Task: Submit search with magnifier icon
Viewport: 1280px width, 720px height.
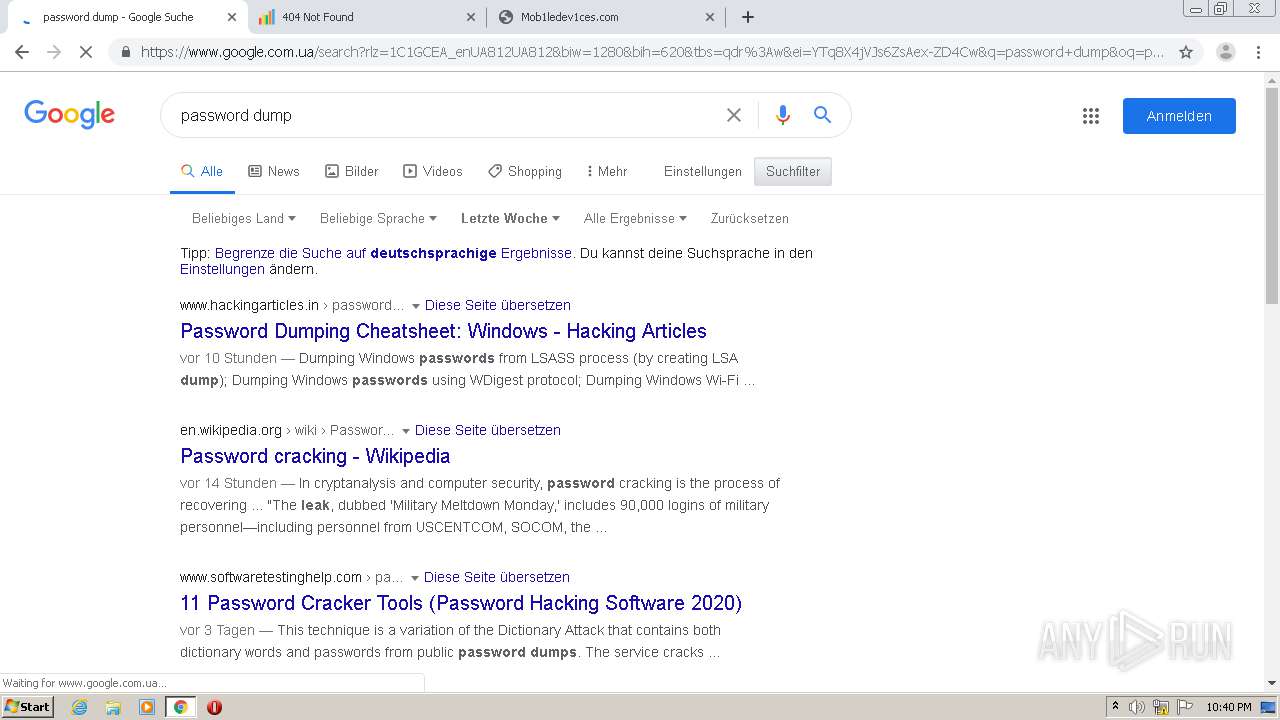Action: tap(822, 115)
